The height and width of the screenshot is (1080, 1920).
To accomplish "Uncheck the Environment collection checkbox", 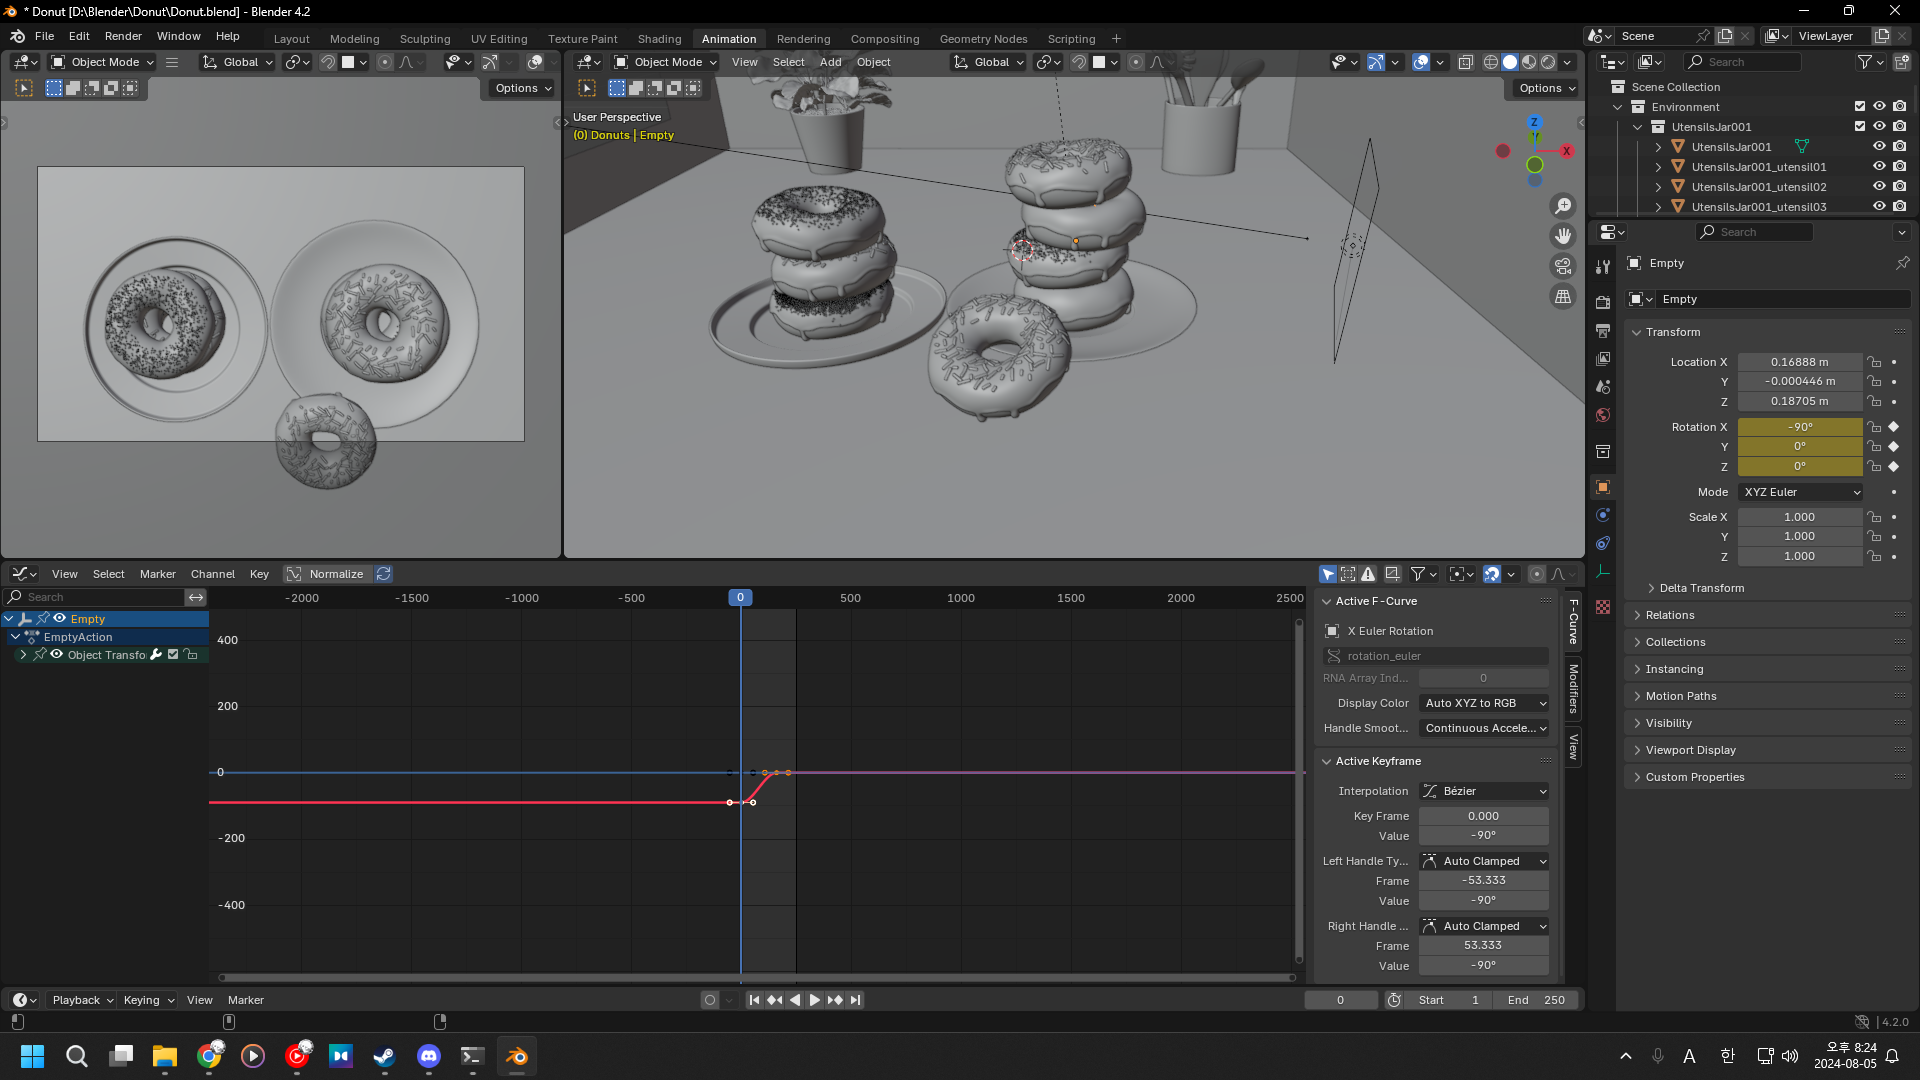I will (x=1859, y=107).
